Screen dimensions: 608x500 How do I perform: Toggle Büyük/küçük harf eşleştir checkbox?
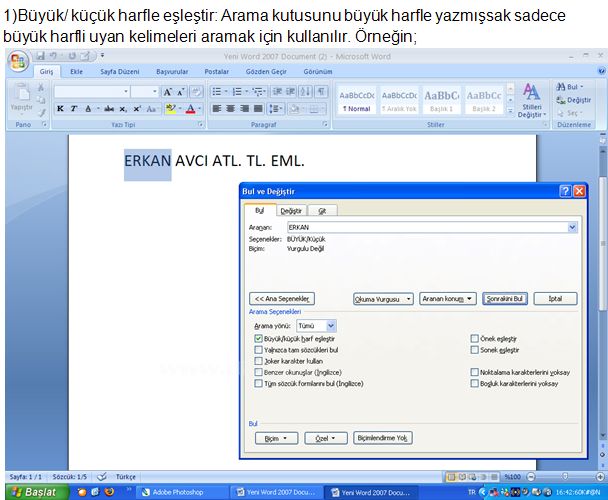[x=258, y=339]
